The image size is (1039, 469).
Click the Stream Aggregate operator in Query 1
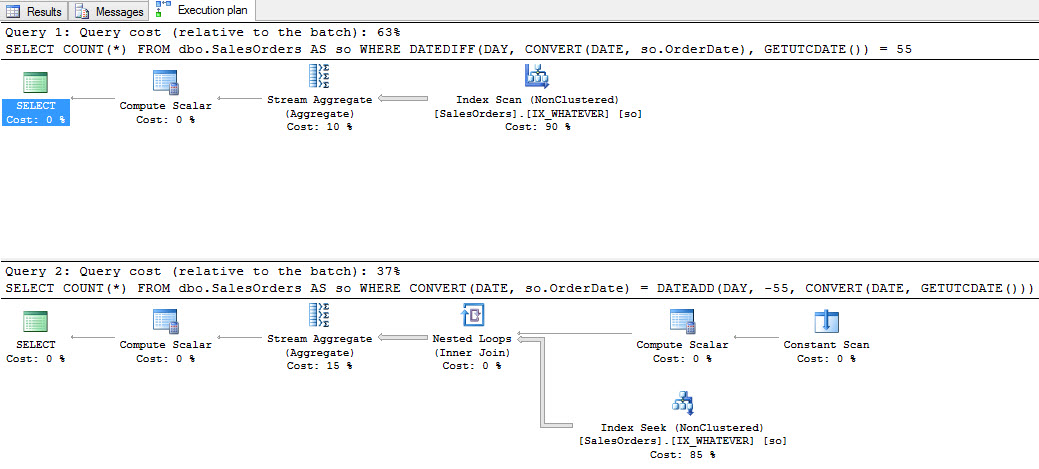pos(319,78)
